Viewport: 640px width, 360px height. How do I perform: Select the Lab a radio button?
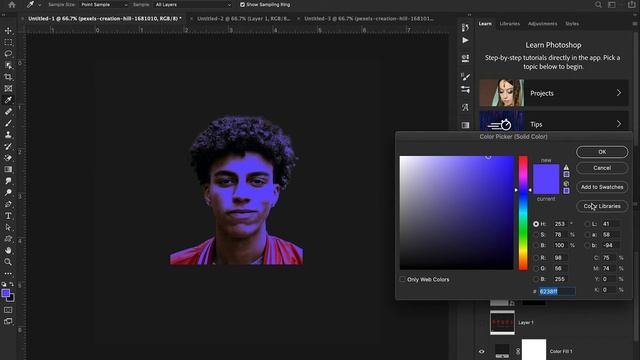[x=587, y=234]
